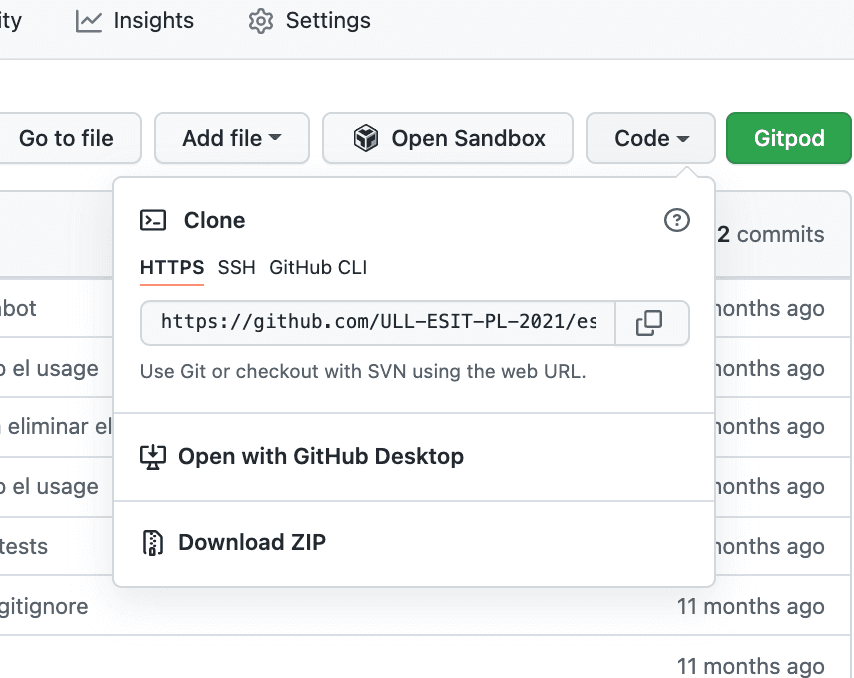Open the commits history link
The width and height of the screenshot is (854, 678).
tap(770, 234)
